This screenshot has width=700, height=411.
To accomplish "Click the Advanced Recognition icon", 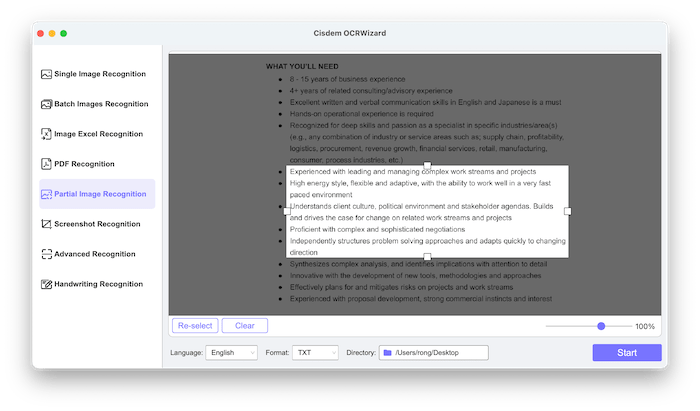I will pyautogui.click(x=46, y=254).
